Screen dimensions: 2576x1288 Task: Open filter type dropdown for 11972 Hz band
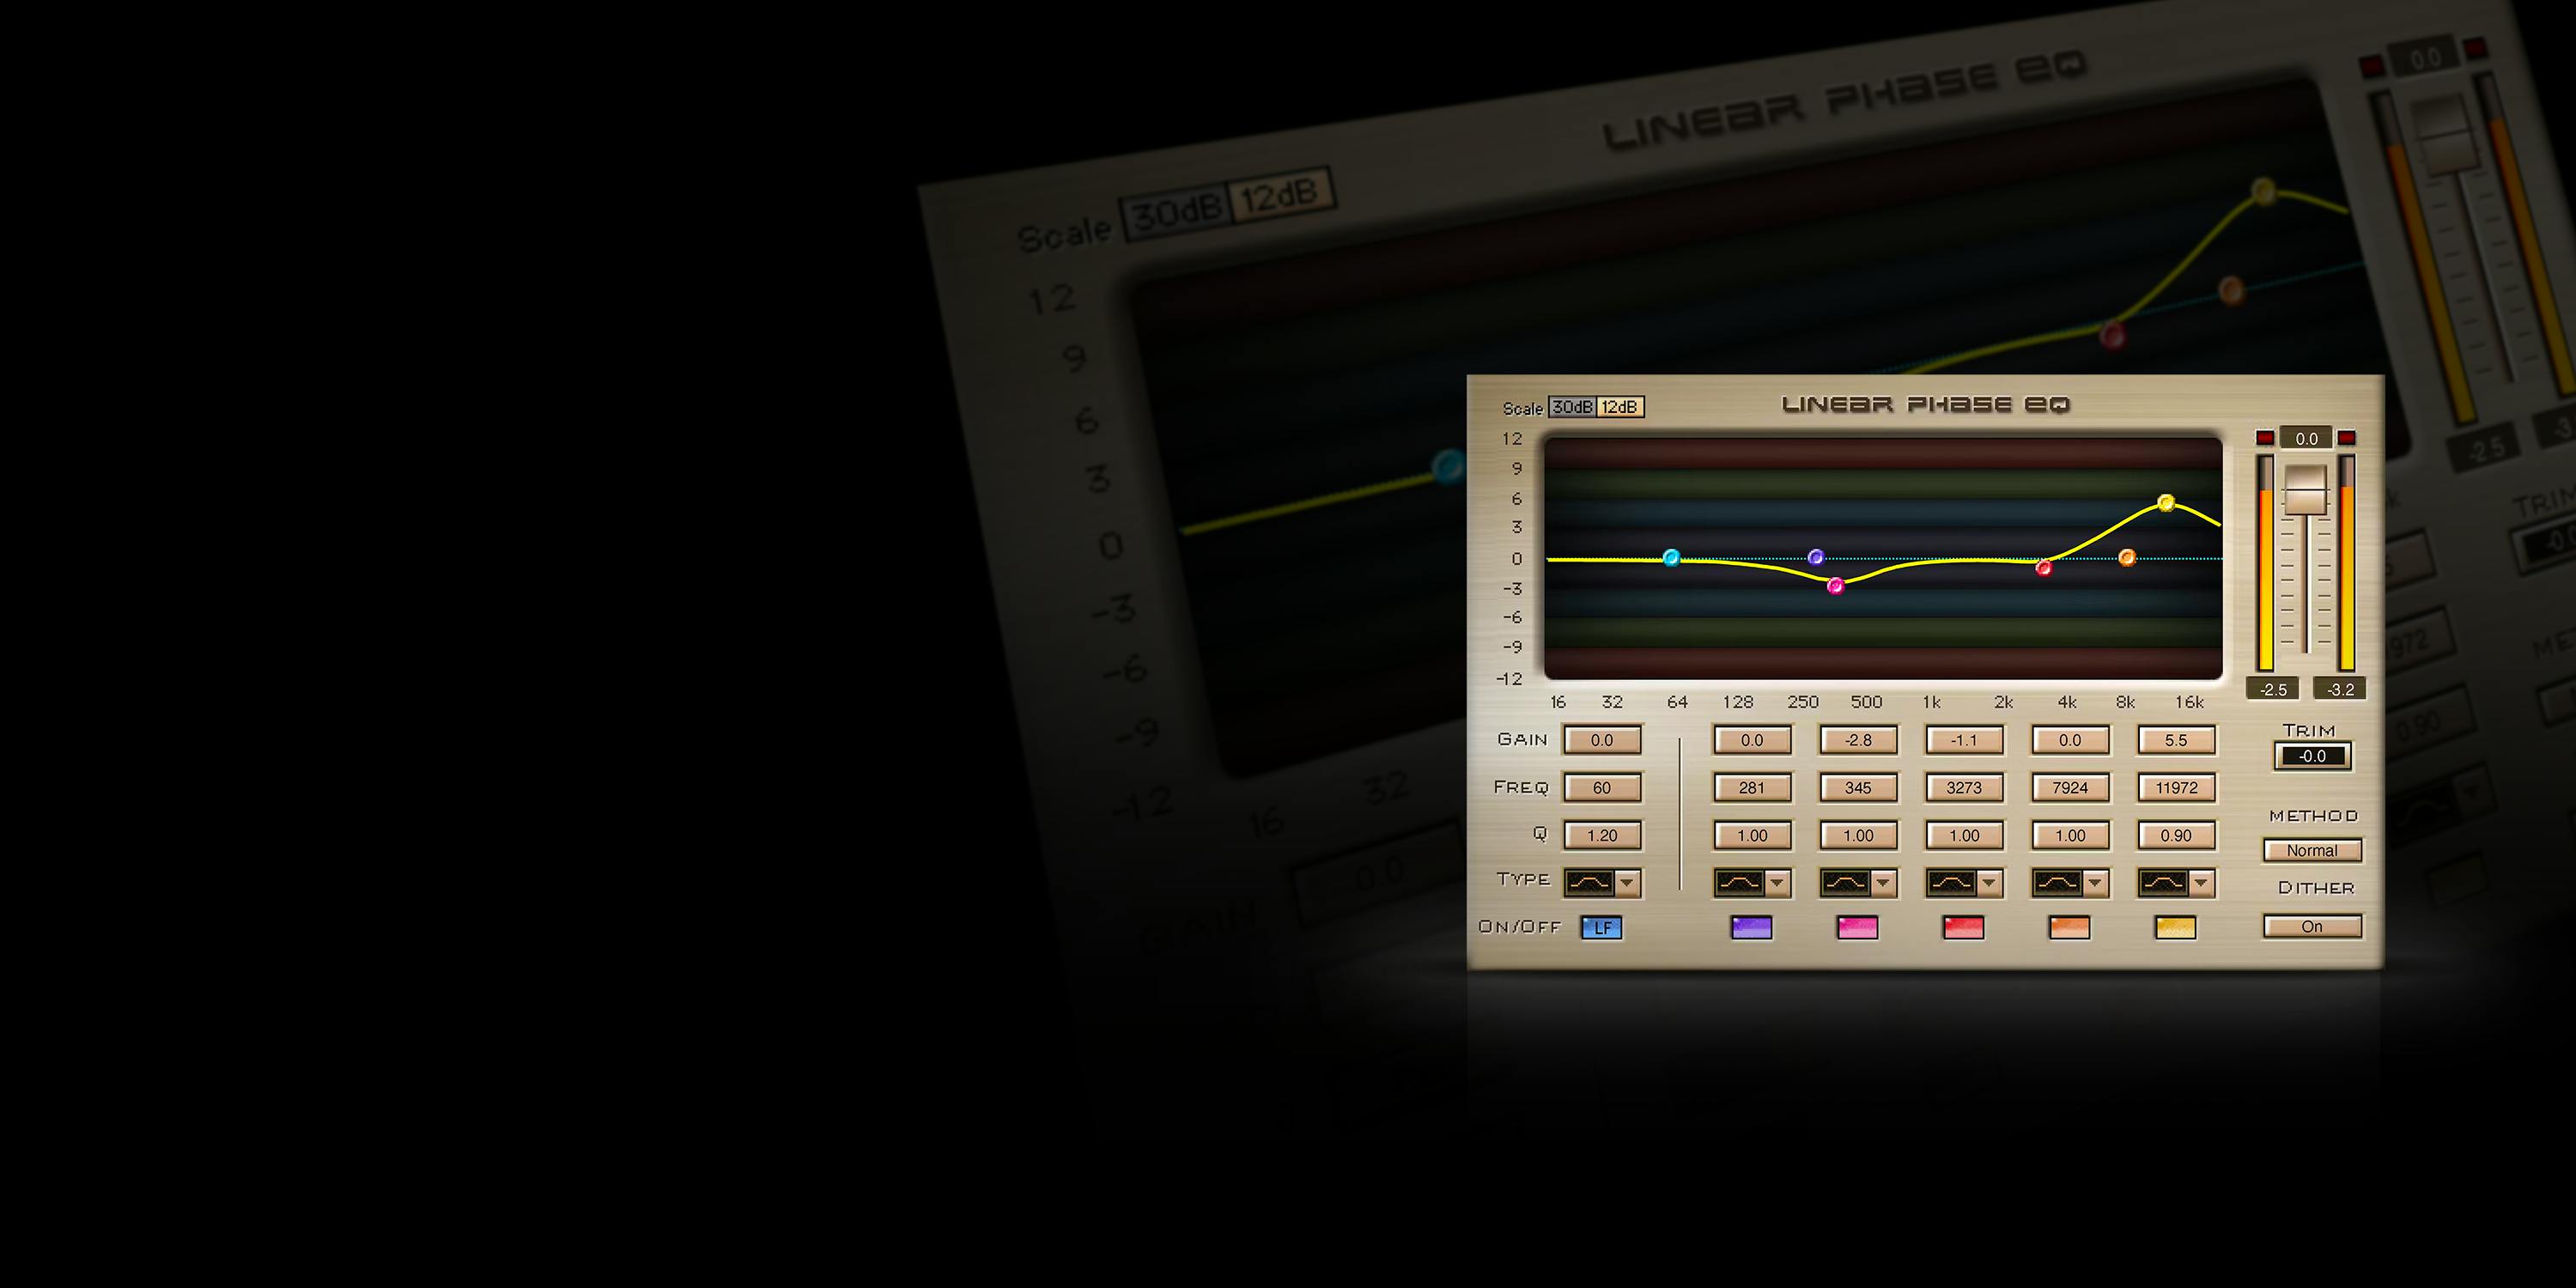pos(2201,883)
